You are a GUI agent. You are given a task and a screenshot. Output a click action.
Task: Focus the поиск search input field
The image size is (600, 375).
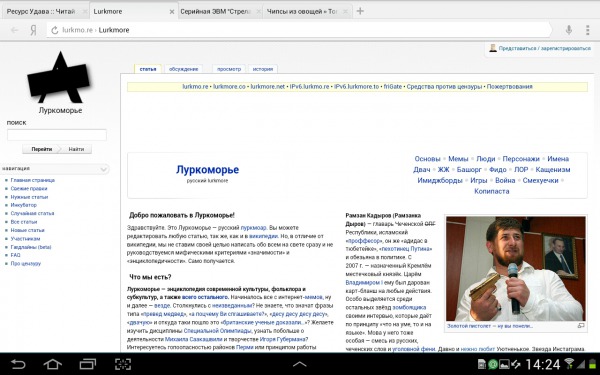point(57,135)
